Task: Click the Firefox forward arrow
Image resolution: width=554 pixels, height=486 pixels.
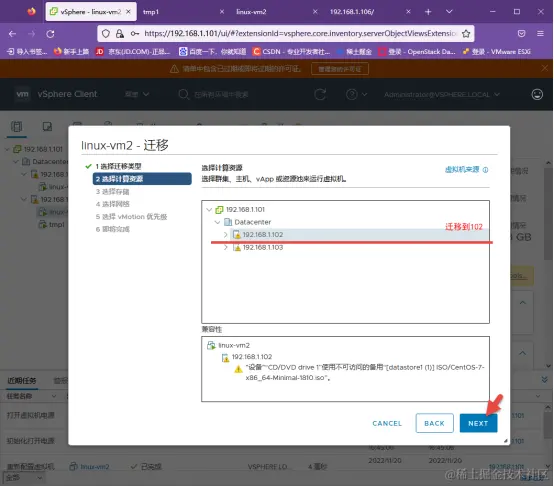Action: tap(31, 34)
